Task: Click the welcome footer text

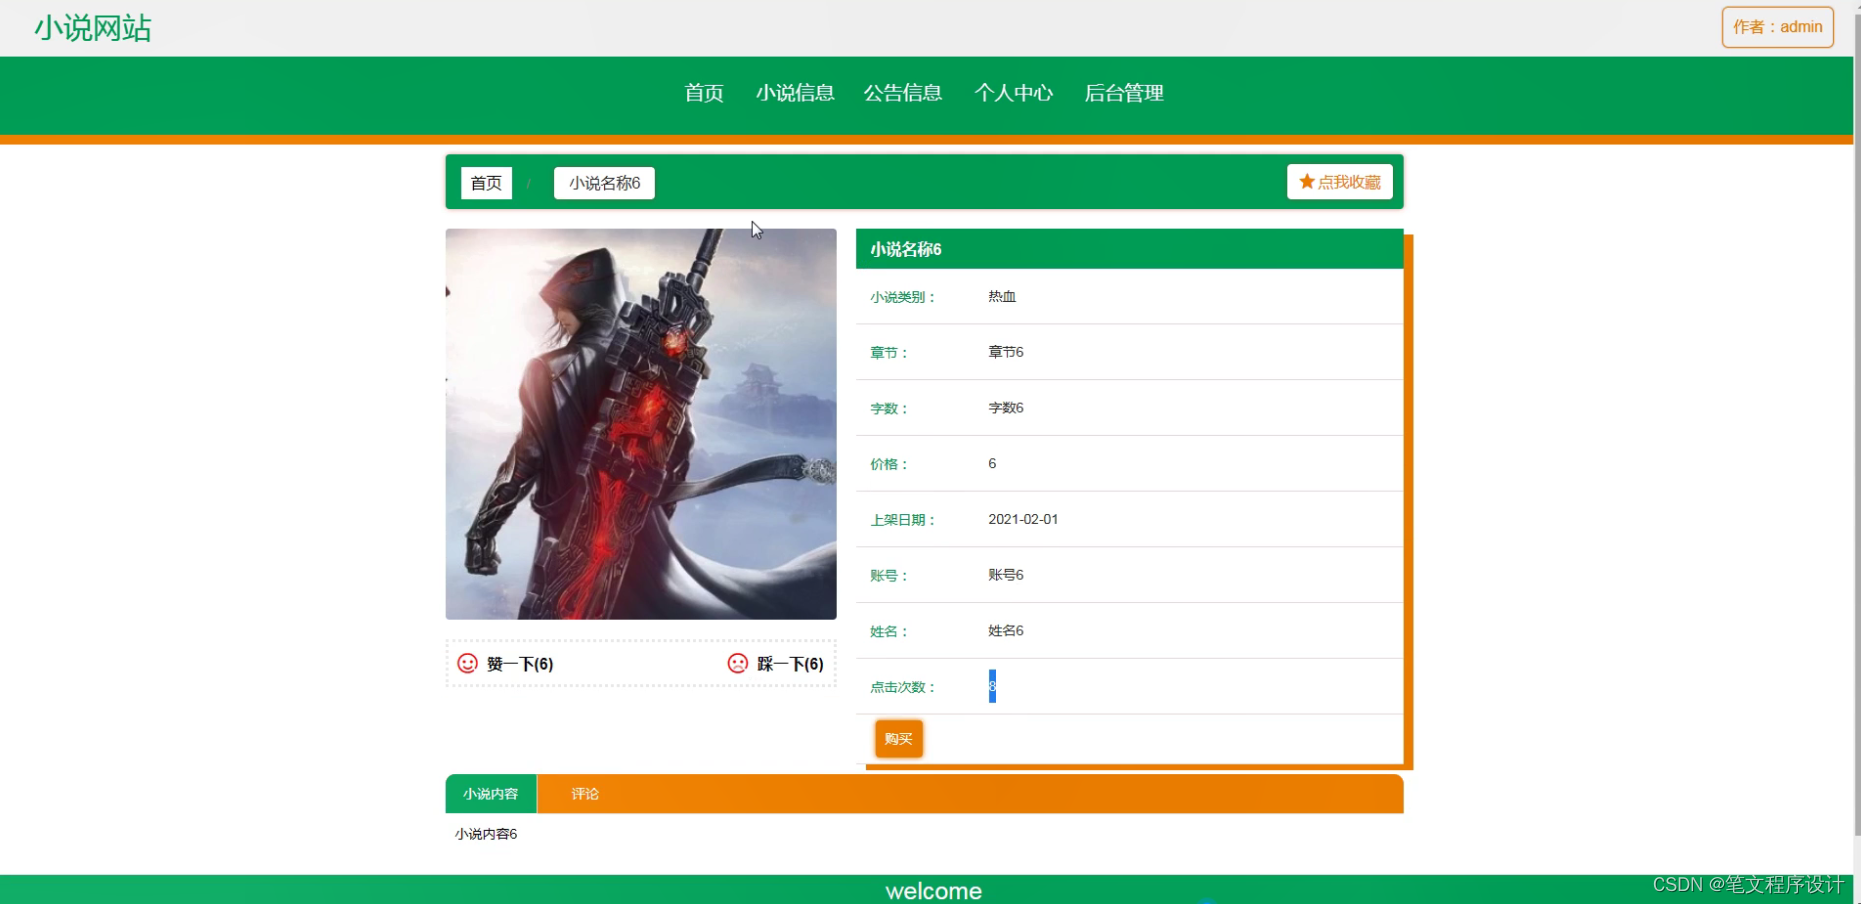Action: pos(934,890)
